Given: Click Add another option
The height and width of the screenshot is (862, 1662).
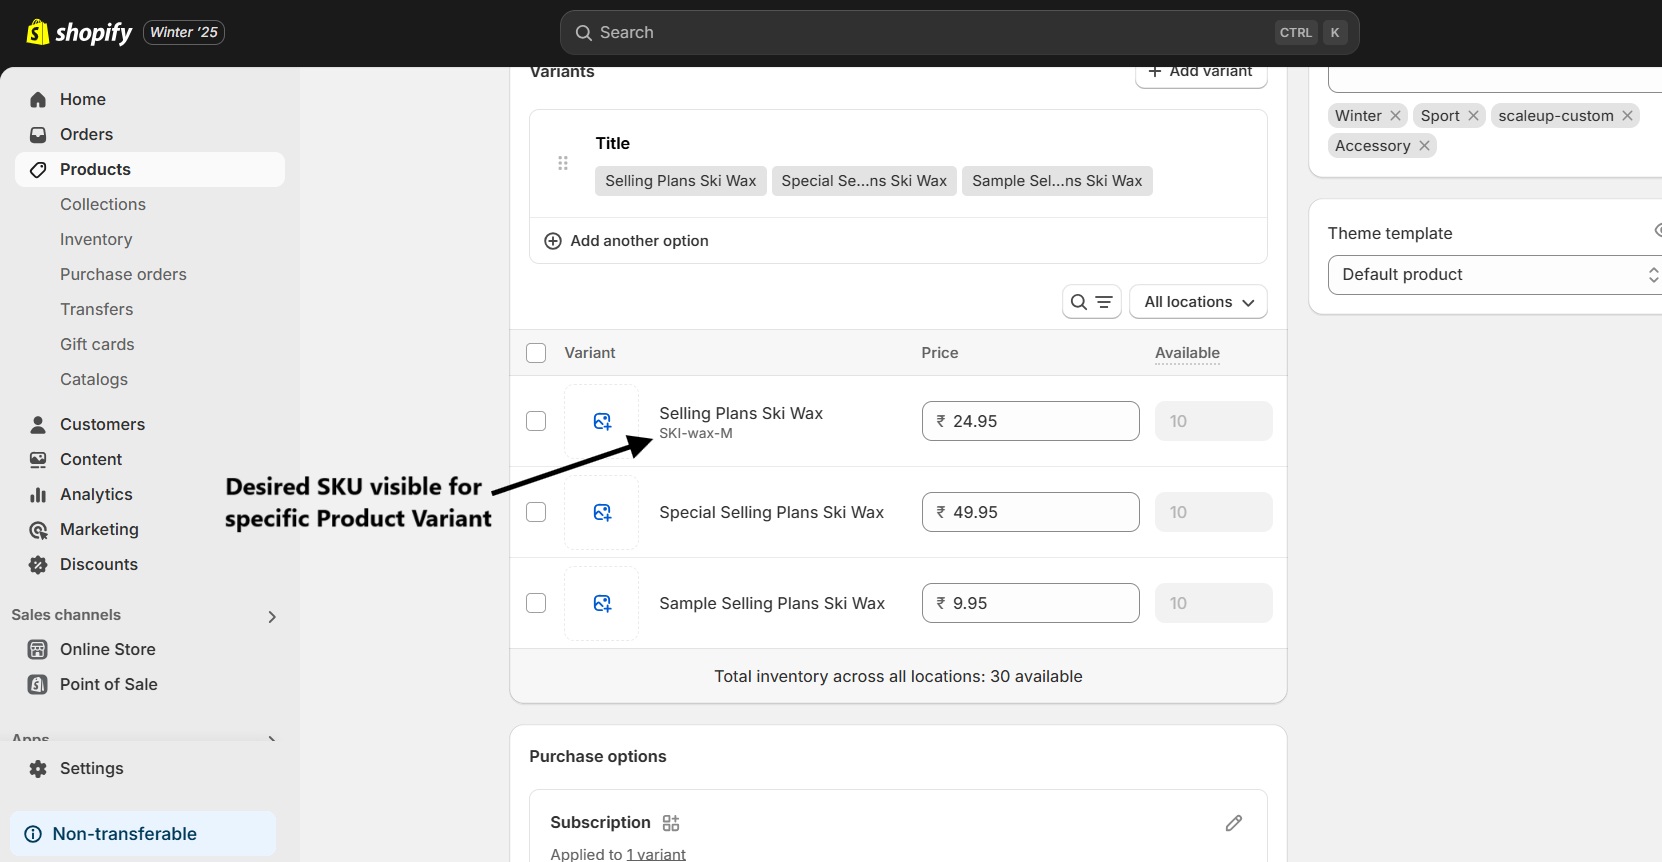Looking at the screenshot, I should pyautogui.click(x=639, y=241).
